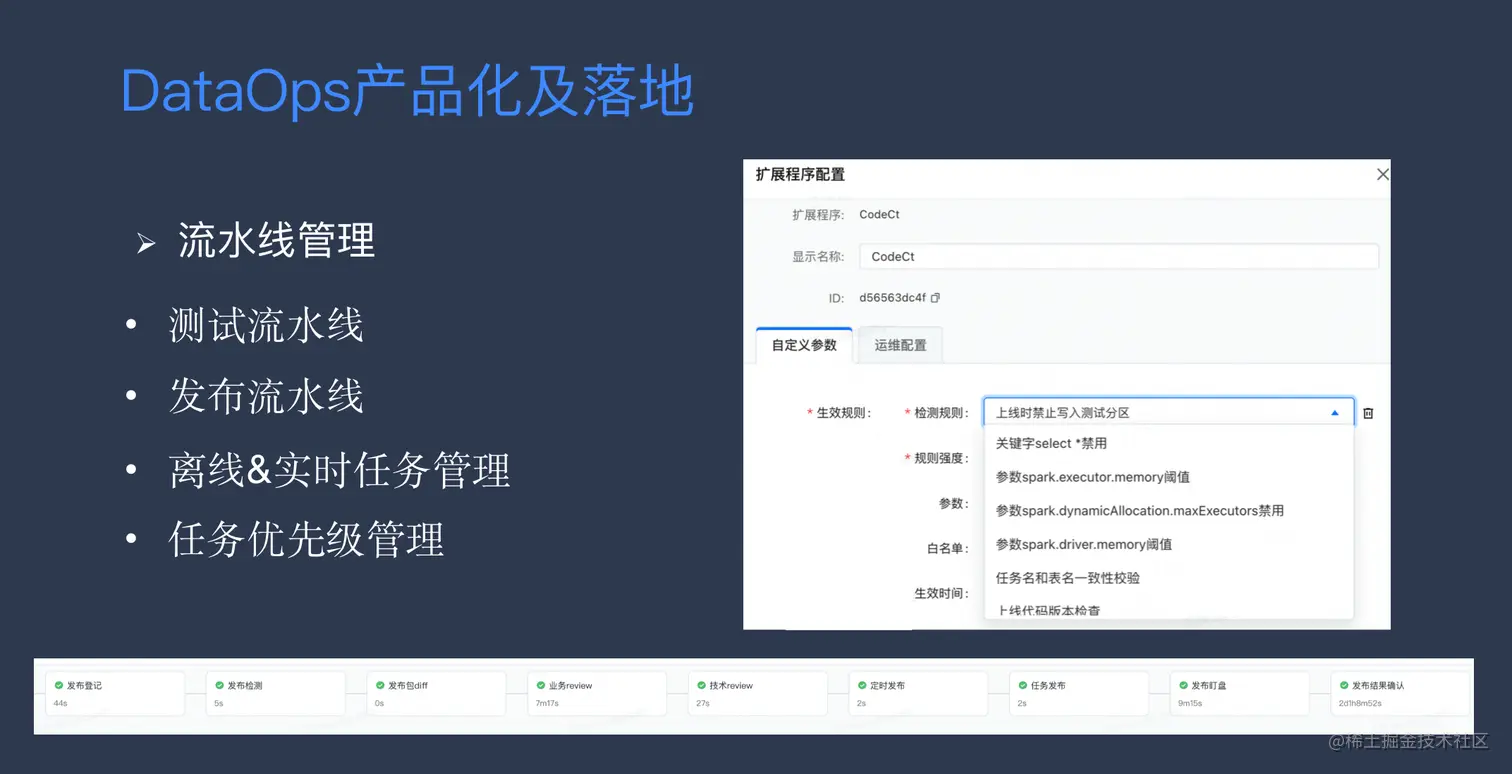Click the 测试流水线 bullet

click(266, 326)
